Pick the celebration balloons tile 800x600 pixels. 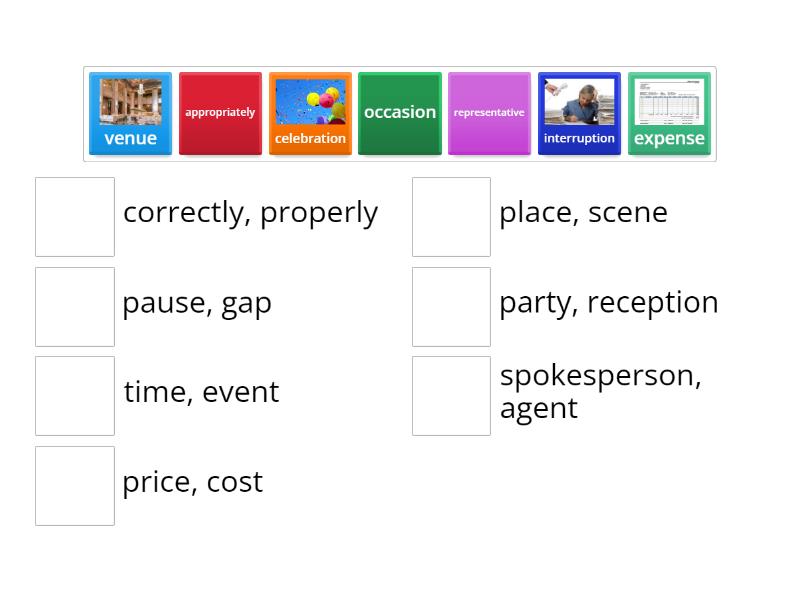point(310,114)
